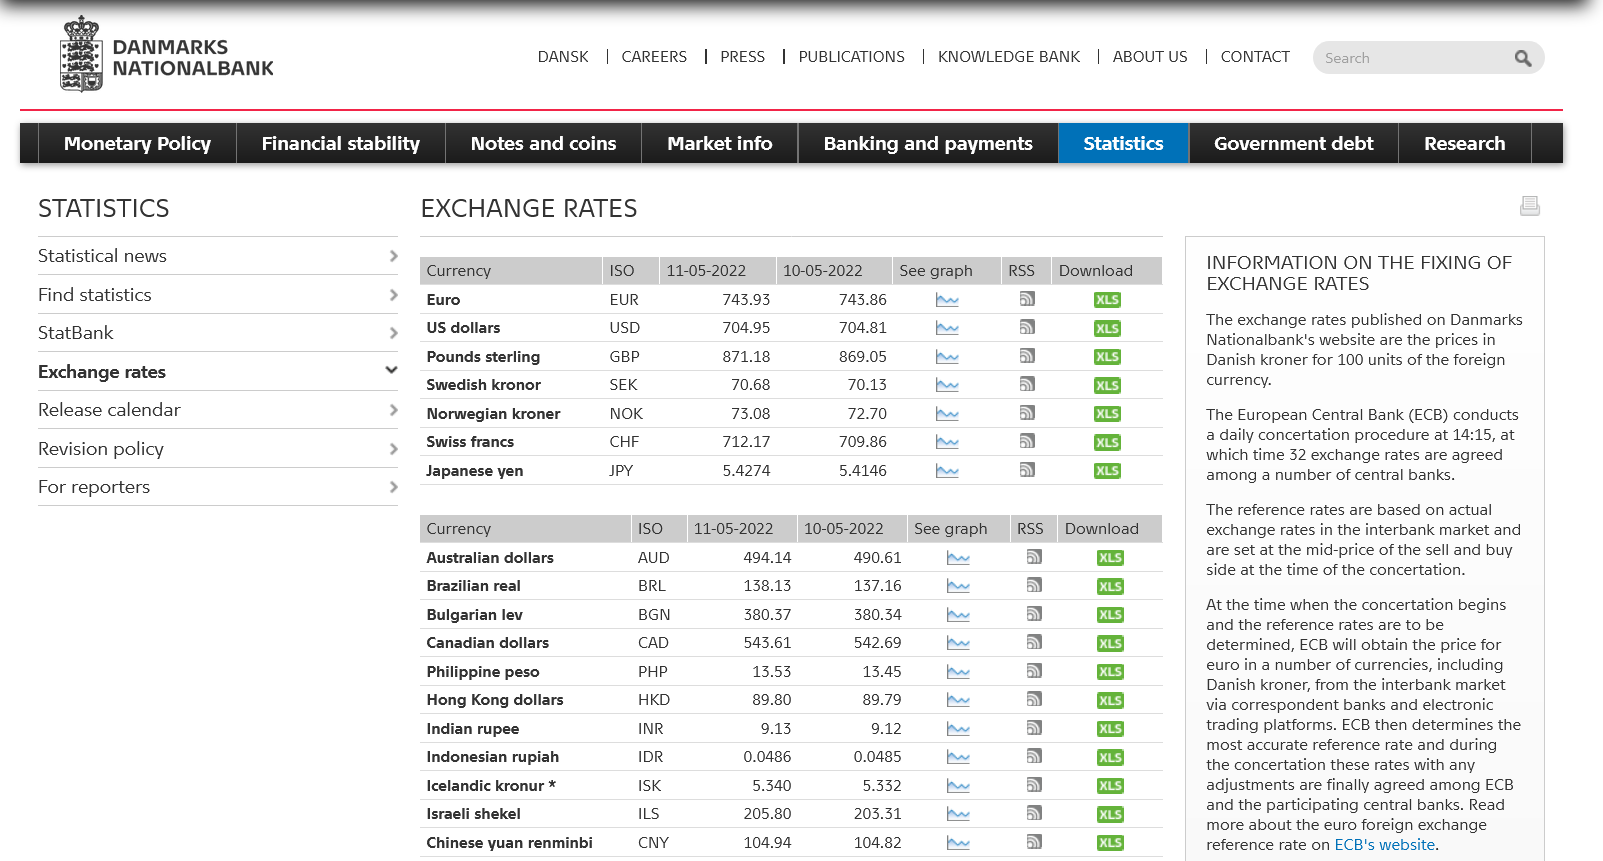Open the Market info tab
The height and width of the screenshot is (861, 1603).
pos(719,143)
